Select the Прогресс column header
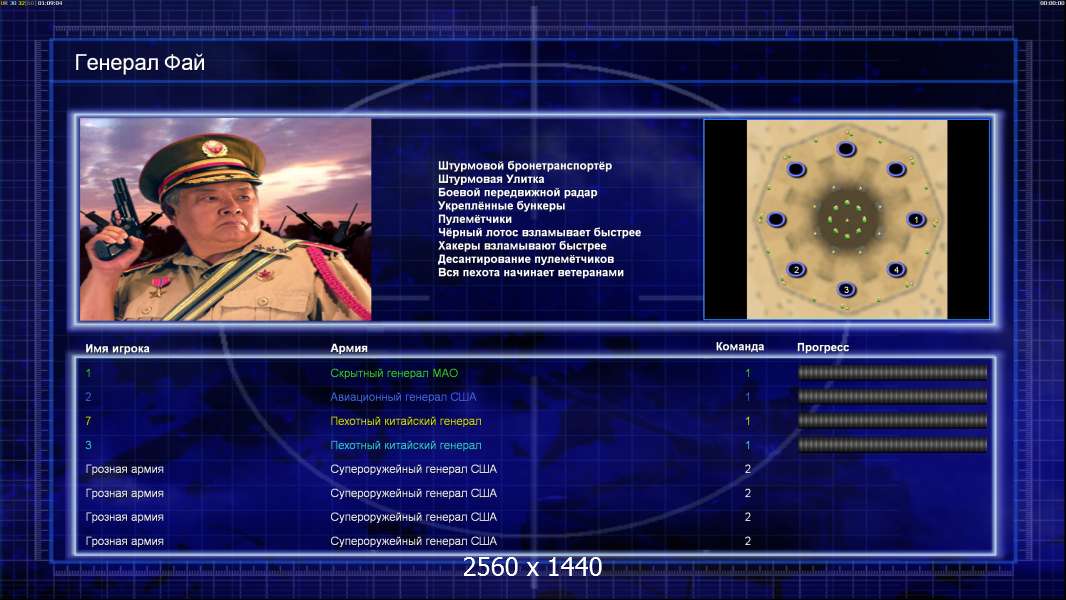 [x=822, y=347]
